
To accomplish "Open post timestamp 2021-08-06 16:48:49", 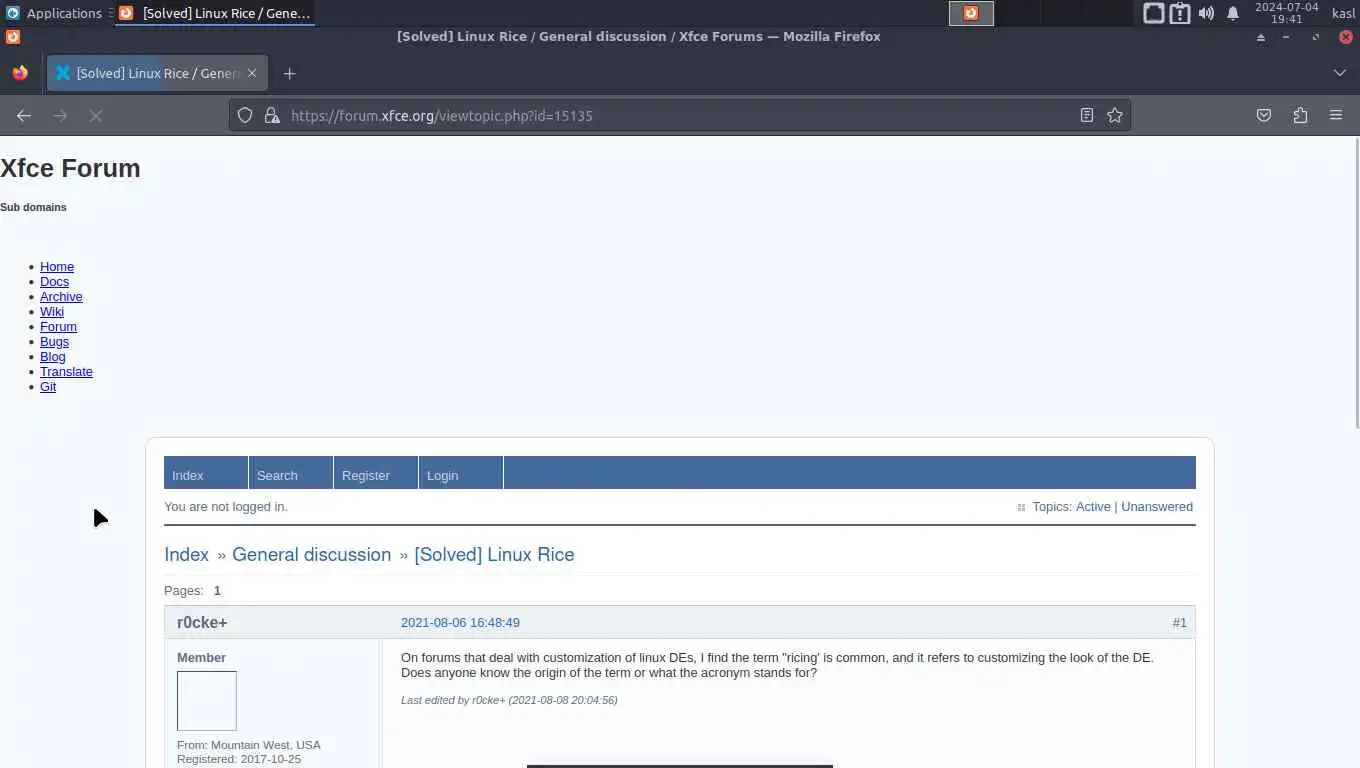I will (x=460, y=623).
